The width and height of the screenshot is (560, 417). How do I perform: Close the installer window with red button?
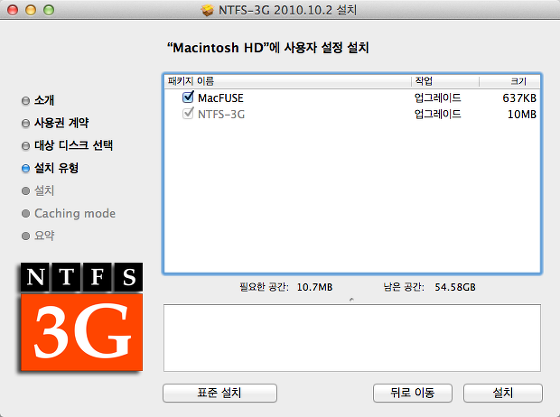pyautogui.click(x=12, y=10)
